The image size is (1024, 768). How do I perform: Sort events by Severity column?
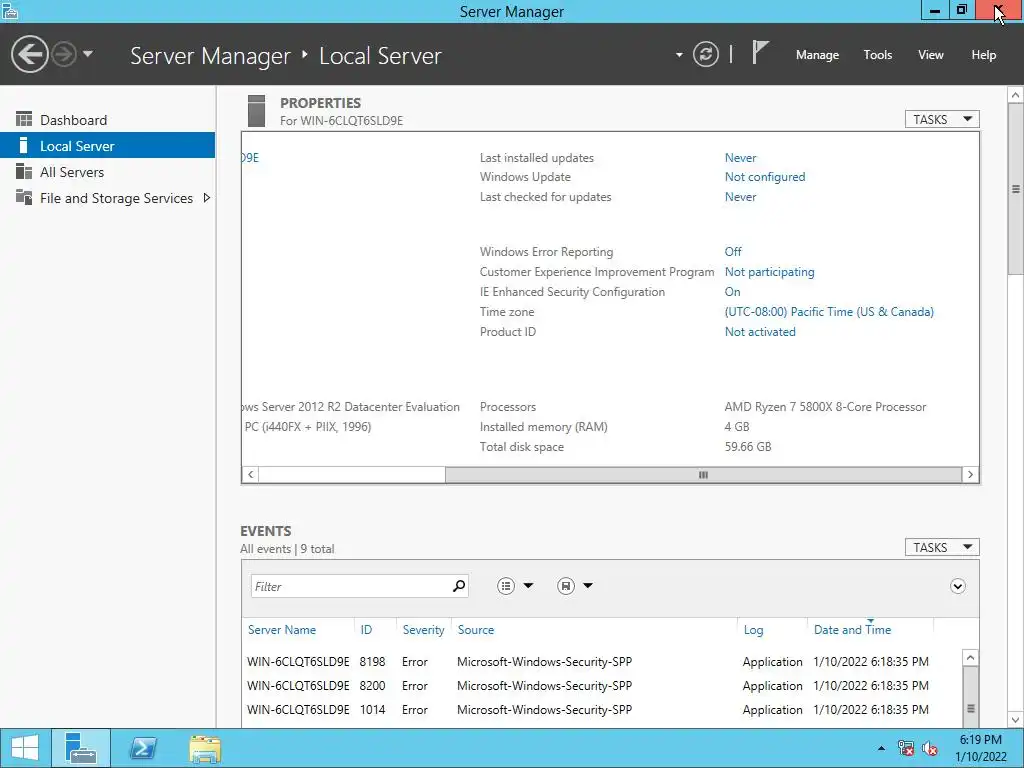point(423,630)
